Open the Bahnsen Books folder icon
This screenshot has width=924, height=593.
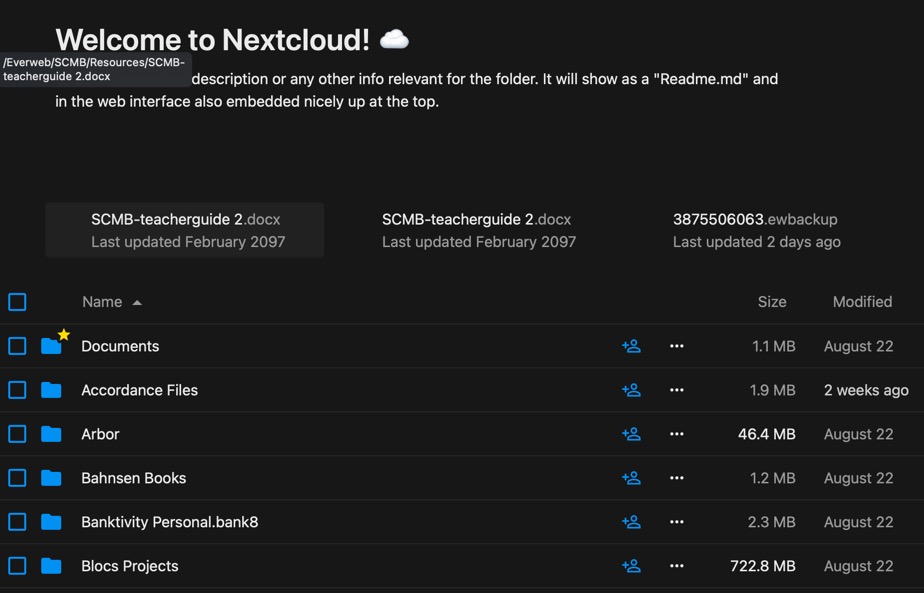(x=51, y=478)
